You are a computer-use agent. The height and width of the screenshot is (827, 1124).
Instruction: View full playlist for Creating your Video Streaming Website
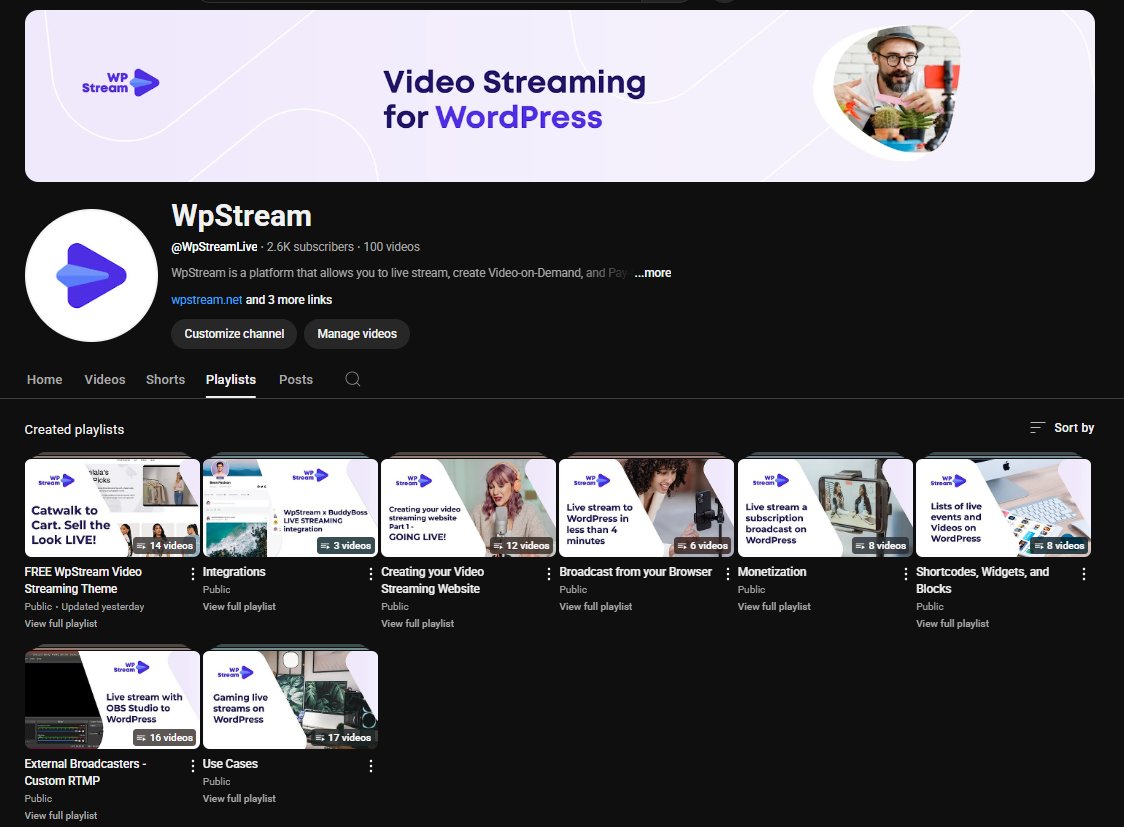point(417,623)
